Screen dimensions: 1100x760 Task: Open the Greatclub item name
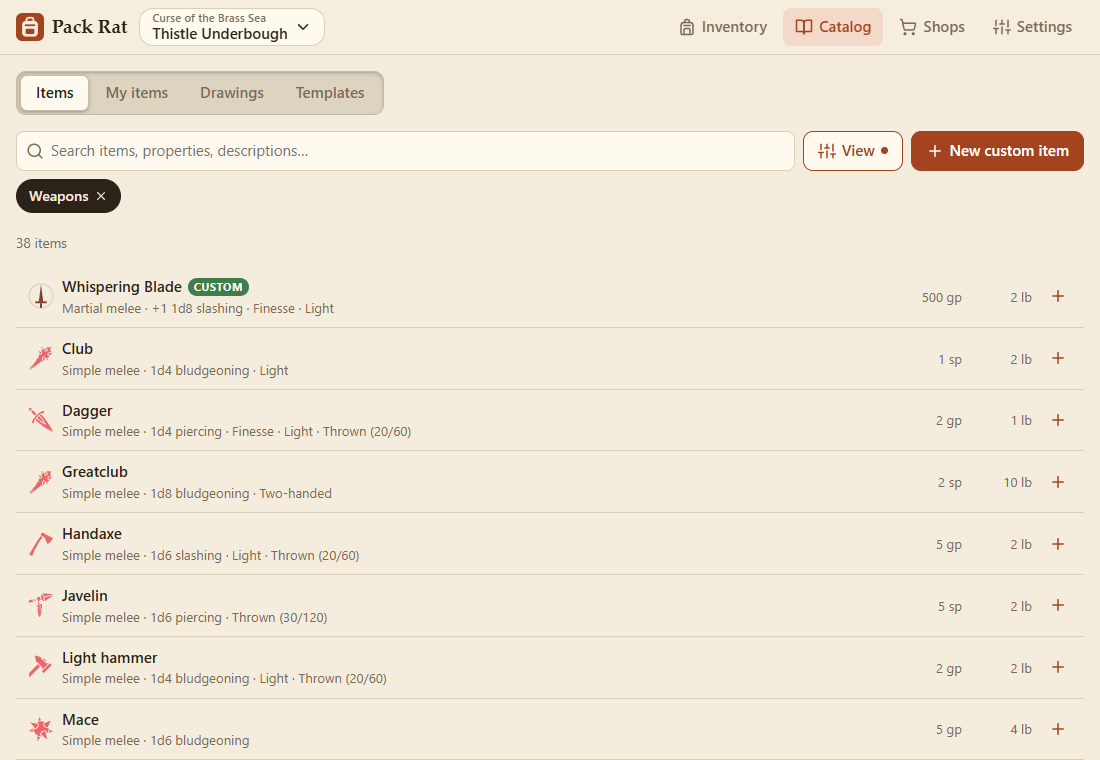(95, 472)
